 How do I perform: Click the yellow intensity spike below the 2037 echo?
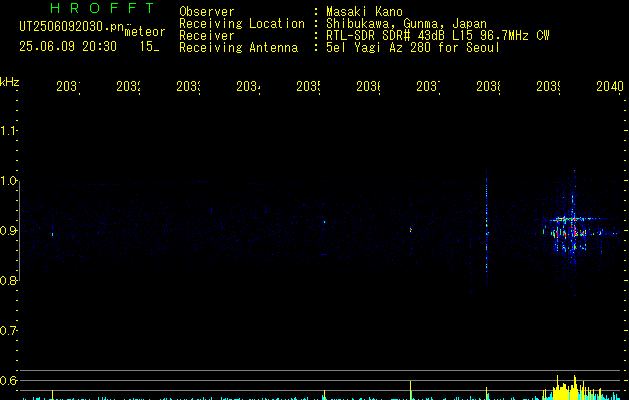pyautogui.click(x=410, y=390)
